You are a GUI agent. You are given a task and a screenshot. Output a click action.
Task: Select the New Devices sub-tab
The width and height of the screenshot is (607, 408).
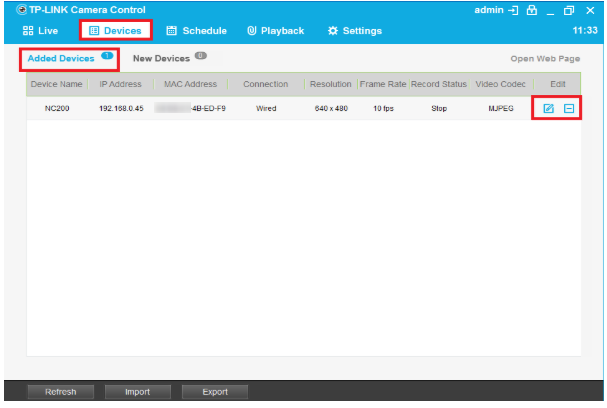pos(161,58)
